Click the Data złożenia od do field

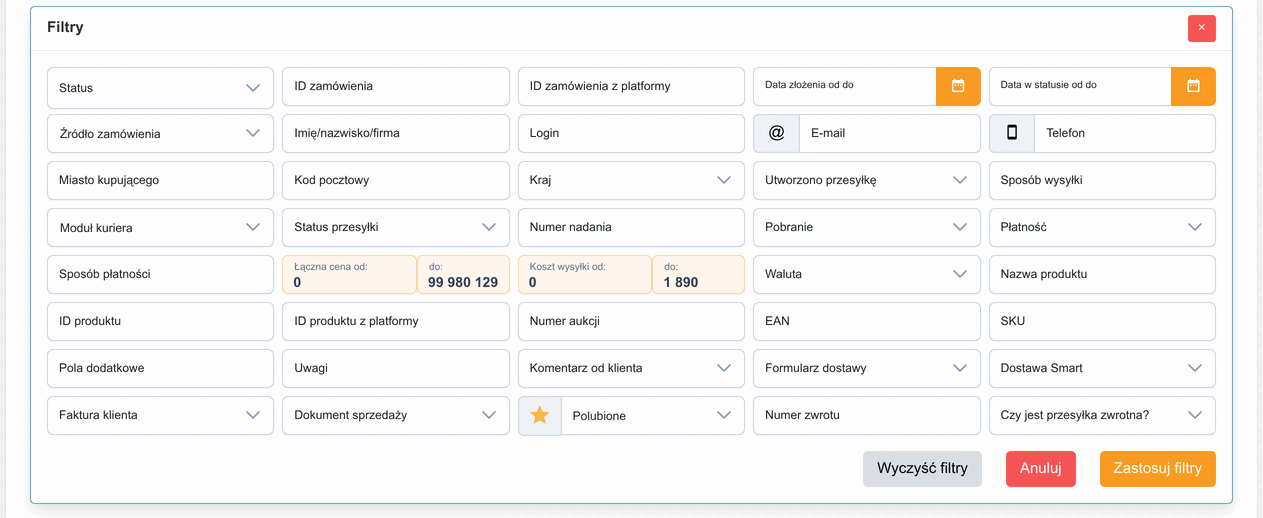(x=845, y=86)
